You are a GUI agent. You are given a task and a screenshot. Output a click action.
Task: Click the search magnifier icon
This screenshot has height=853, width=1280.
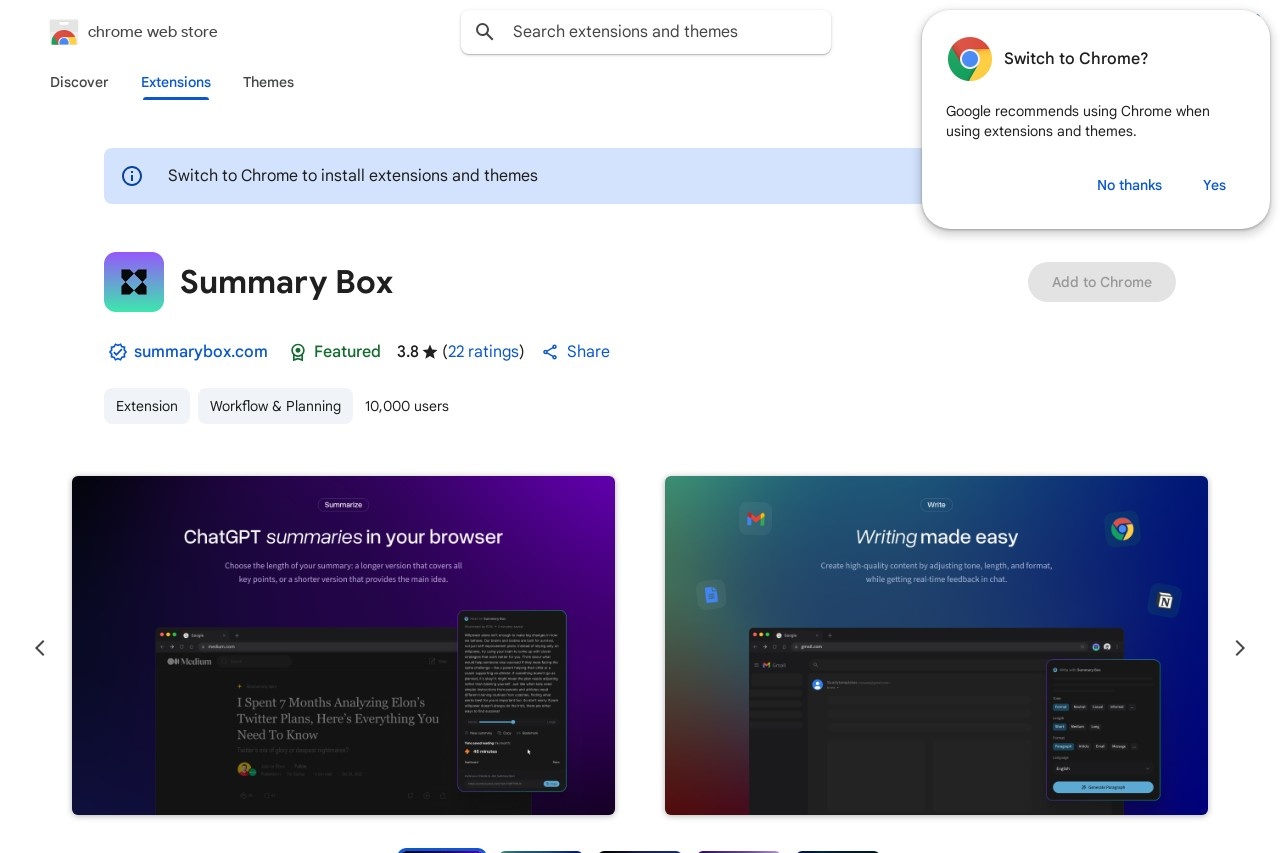coord(485,32)
